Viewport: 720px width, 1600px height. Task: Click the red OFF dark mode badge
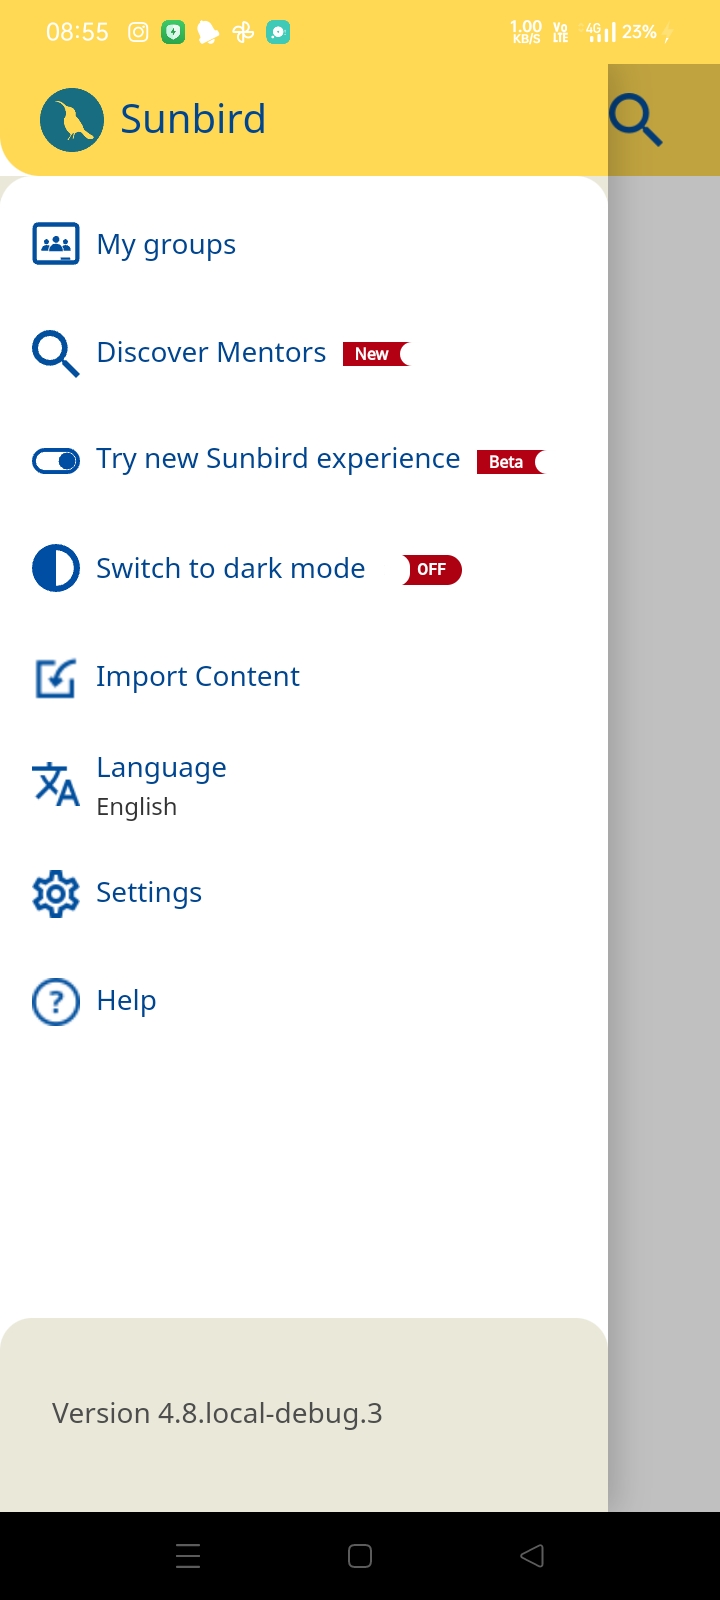pos(432,570)
